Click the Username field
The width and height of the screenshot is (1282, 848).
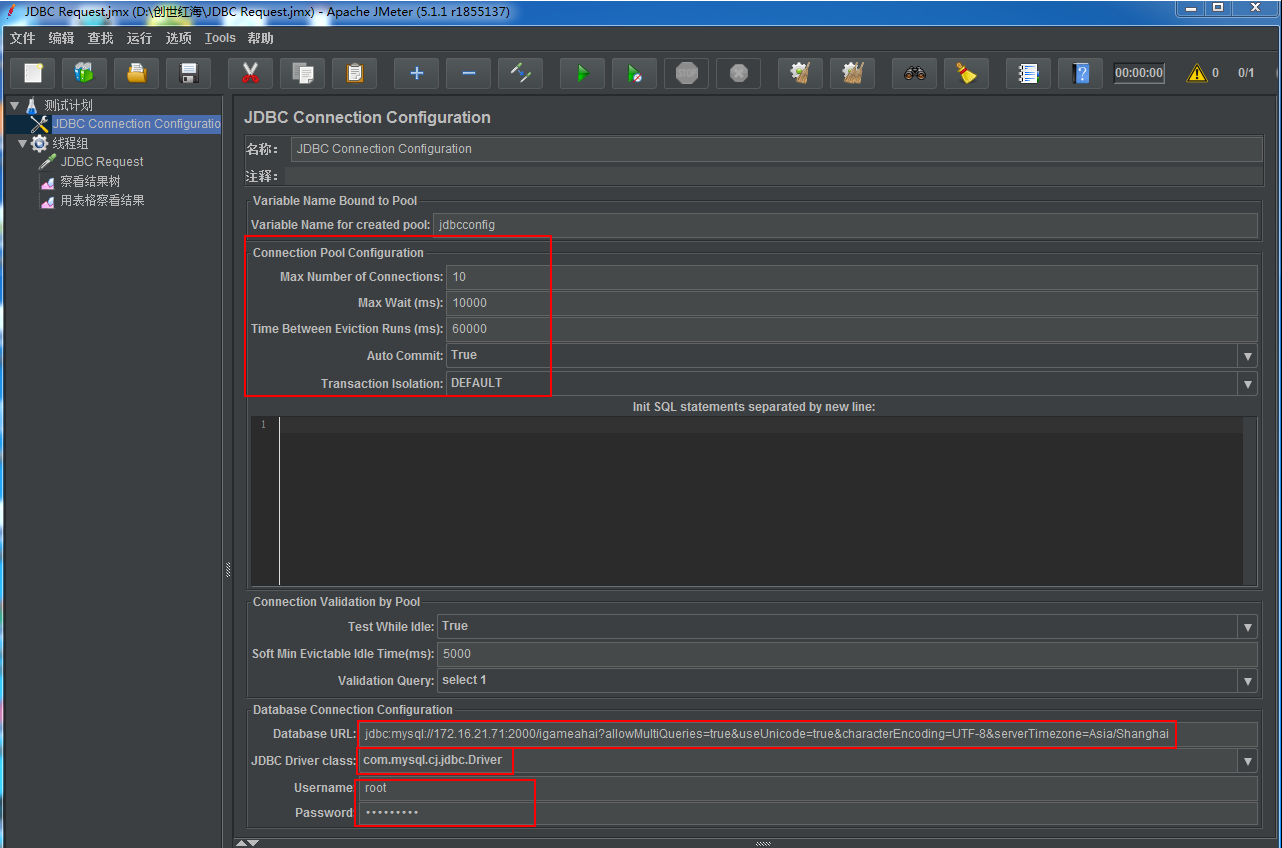(808, 788)
